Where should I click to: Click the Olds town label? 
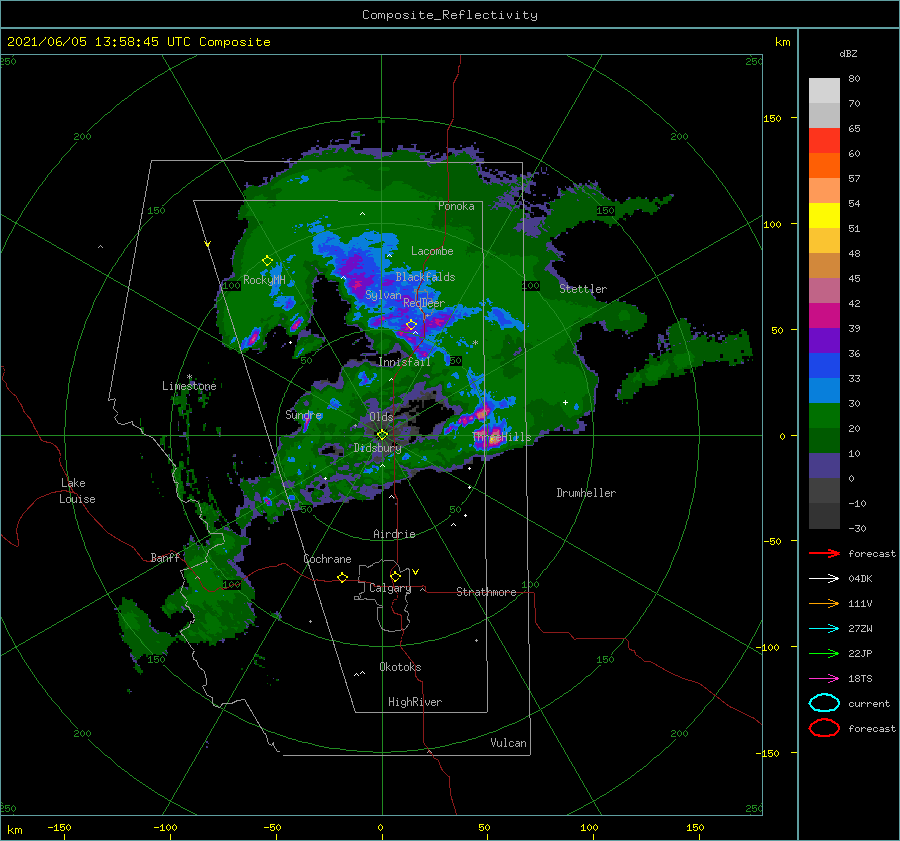click(x=381, y=417)
